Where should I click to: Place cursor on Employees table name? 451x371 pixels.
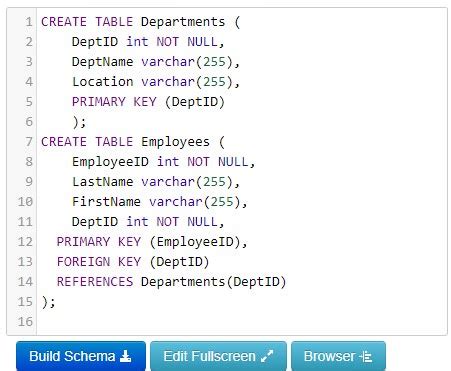tap(175, 142)
